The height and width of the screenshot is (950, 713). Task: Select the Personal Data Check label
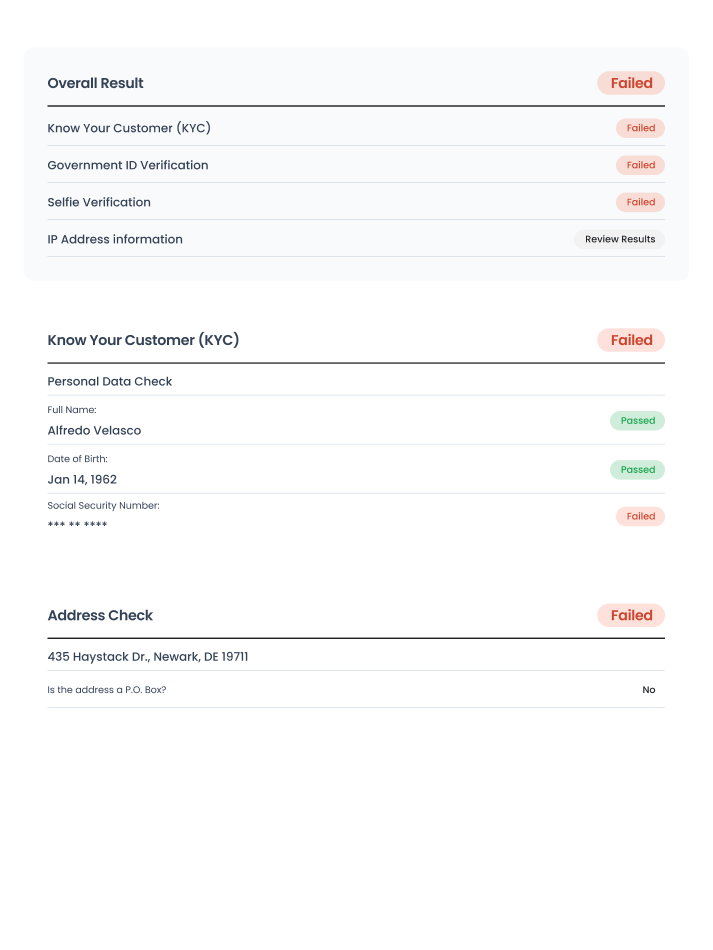pos(110,381)
